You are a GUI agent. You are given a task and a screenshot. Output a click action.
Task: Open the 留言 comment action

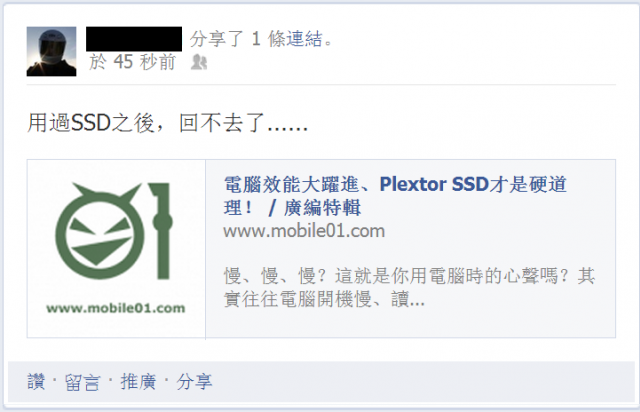click(82, 382)
